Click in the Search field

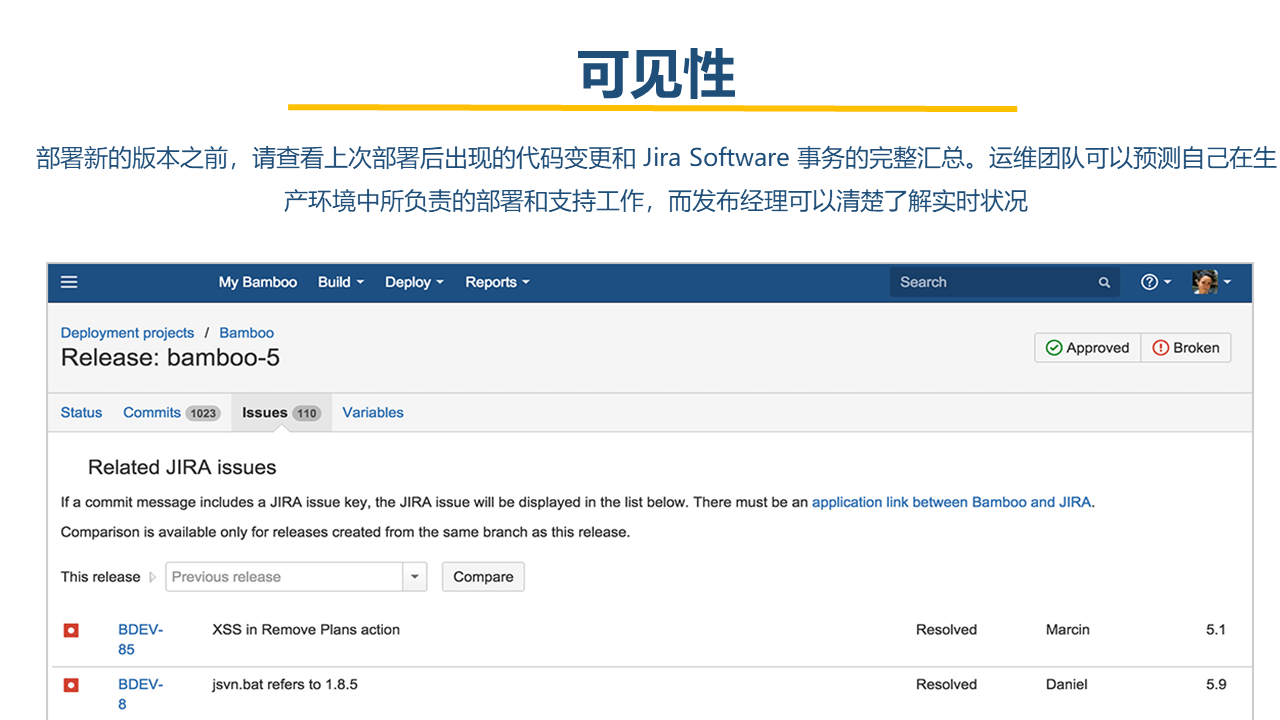(1004, 282)
